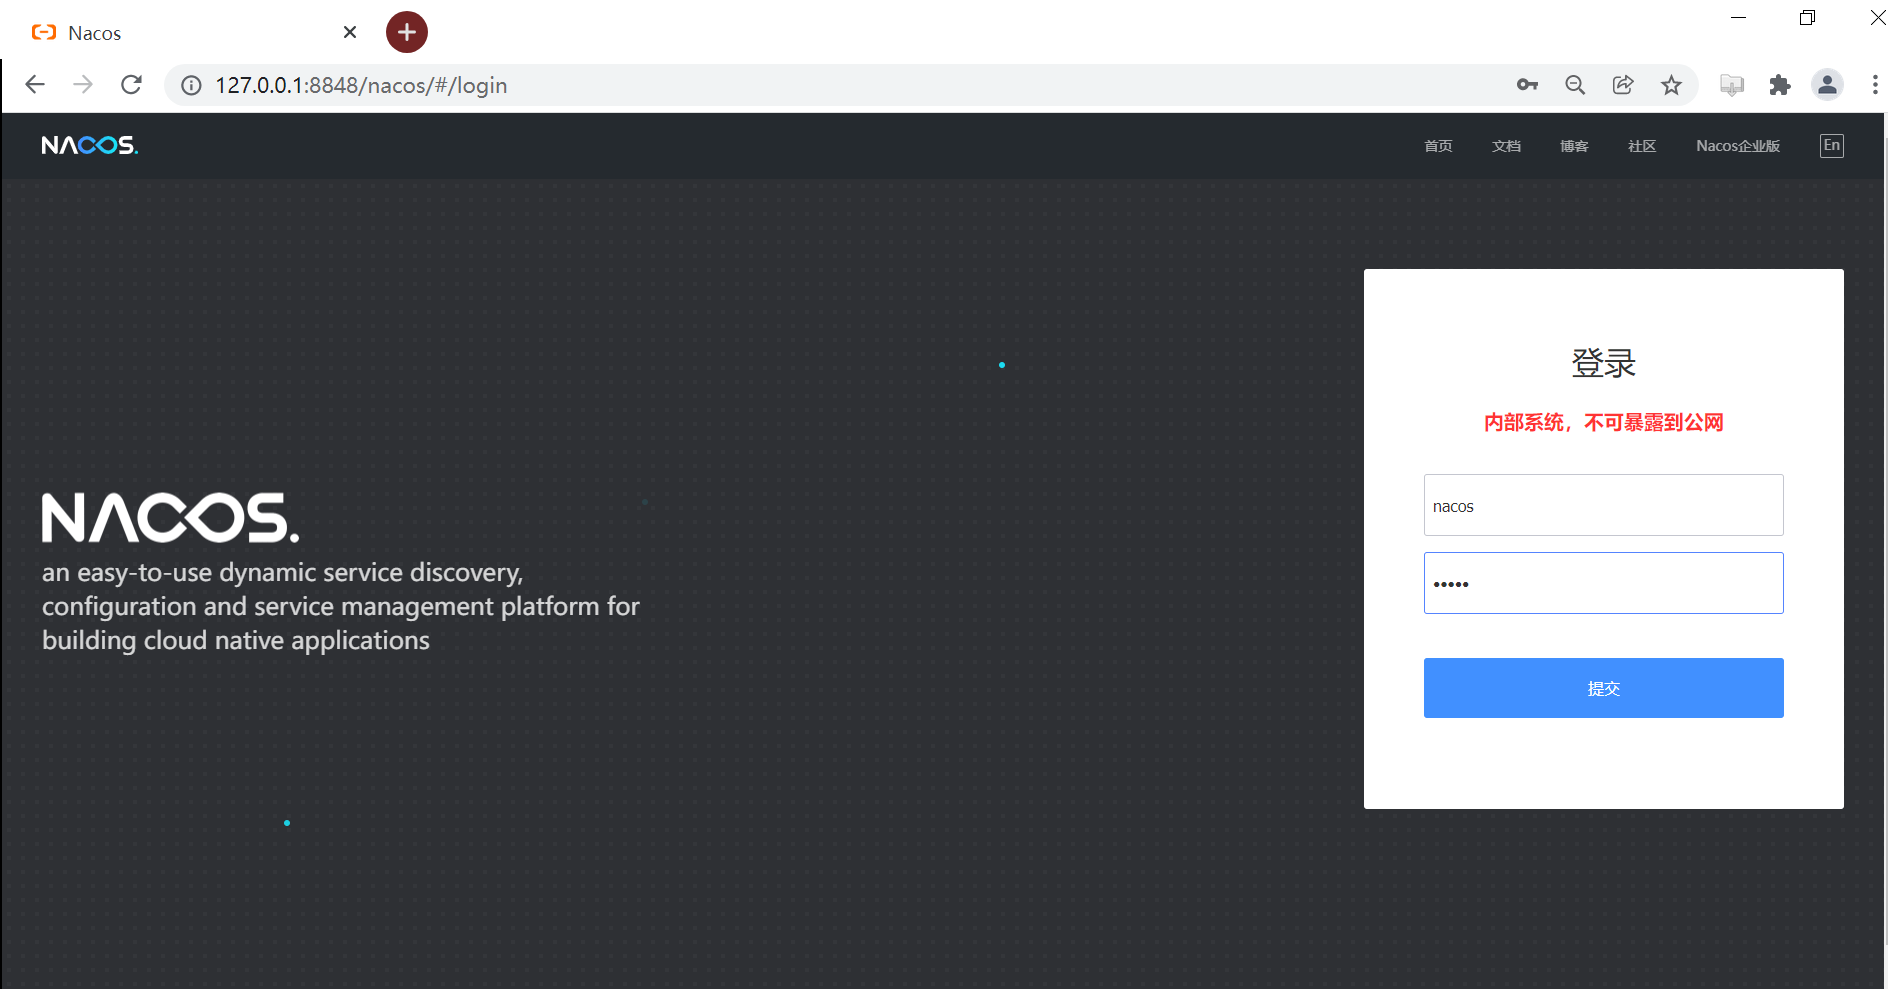Click the red 内部系统 warning text
This screenshot has width=1888, height=989.
(x=1604, y=423)
